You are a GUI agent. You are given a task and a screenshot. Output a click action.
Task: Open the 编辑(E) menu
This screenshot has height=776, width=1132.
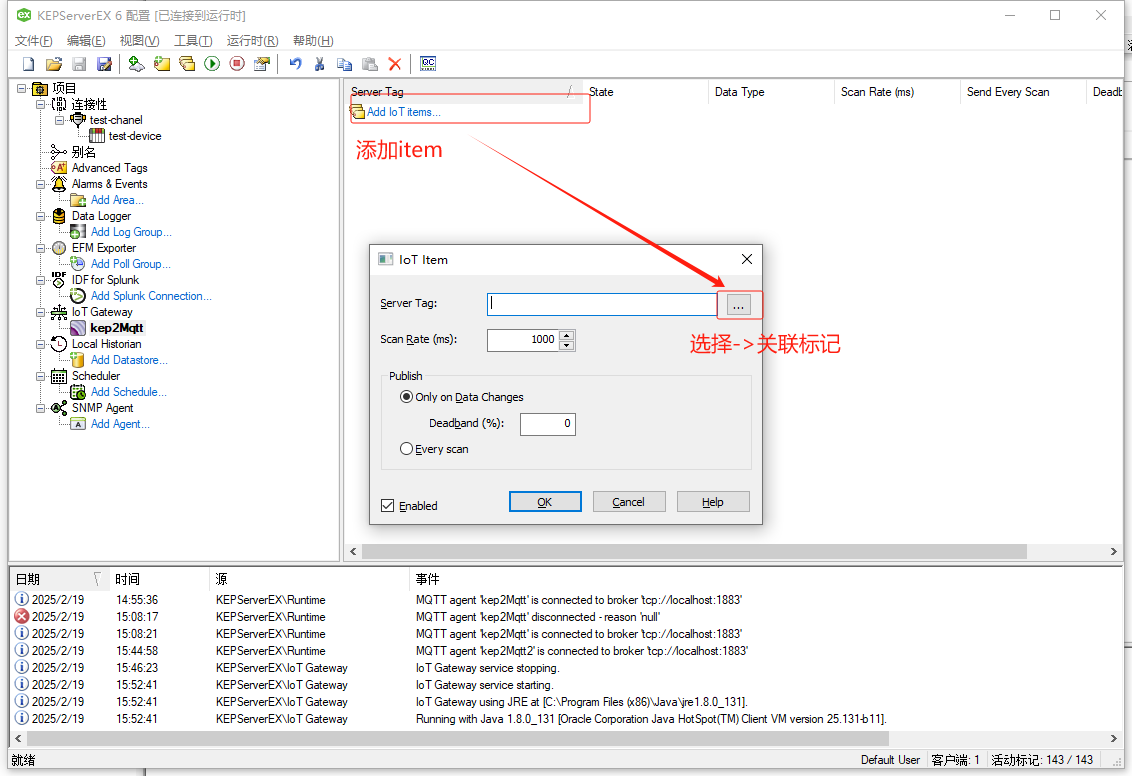point(86,40)
